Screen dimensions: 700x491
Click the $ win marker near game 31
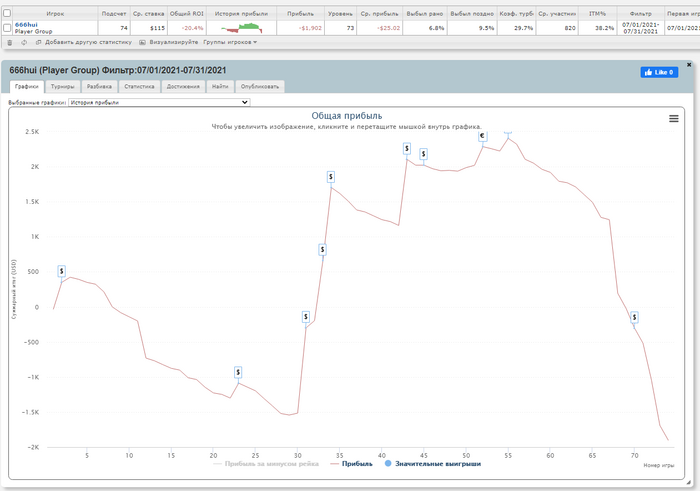pos(306,317)
